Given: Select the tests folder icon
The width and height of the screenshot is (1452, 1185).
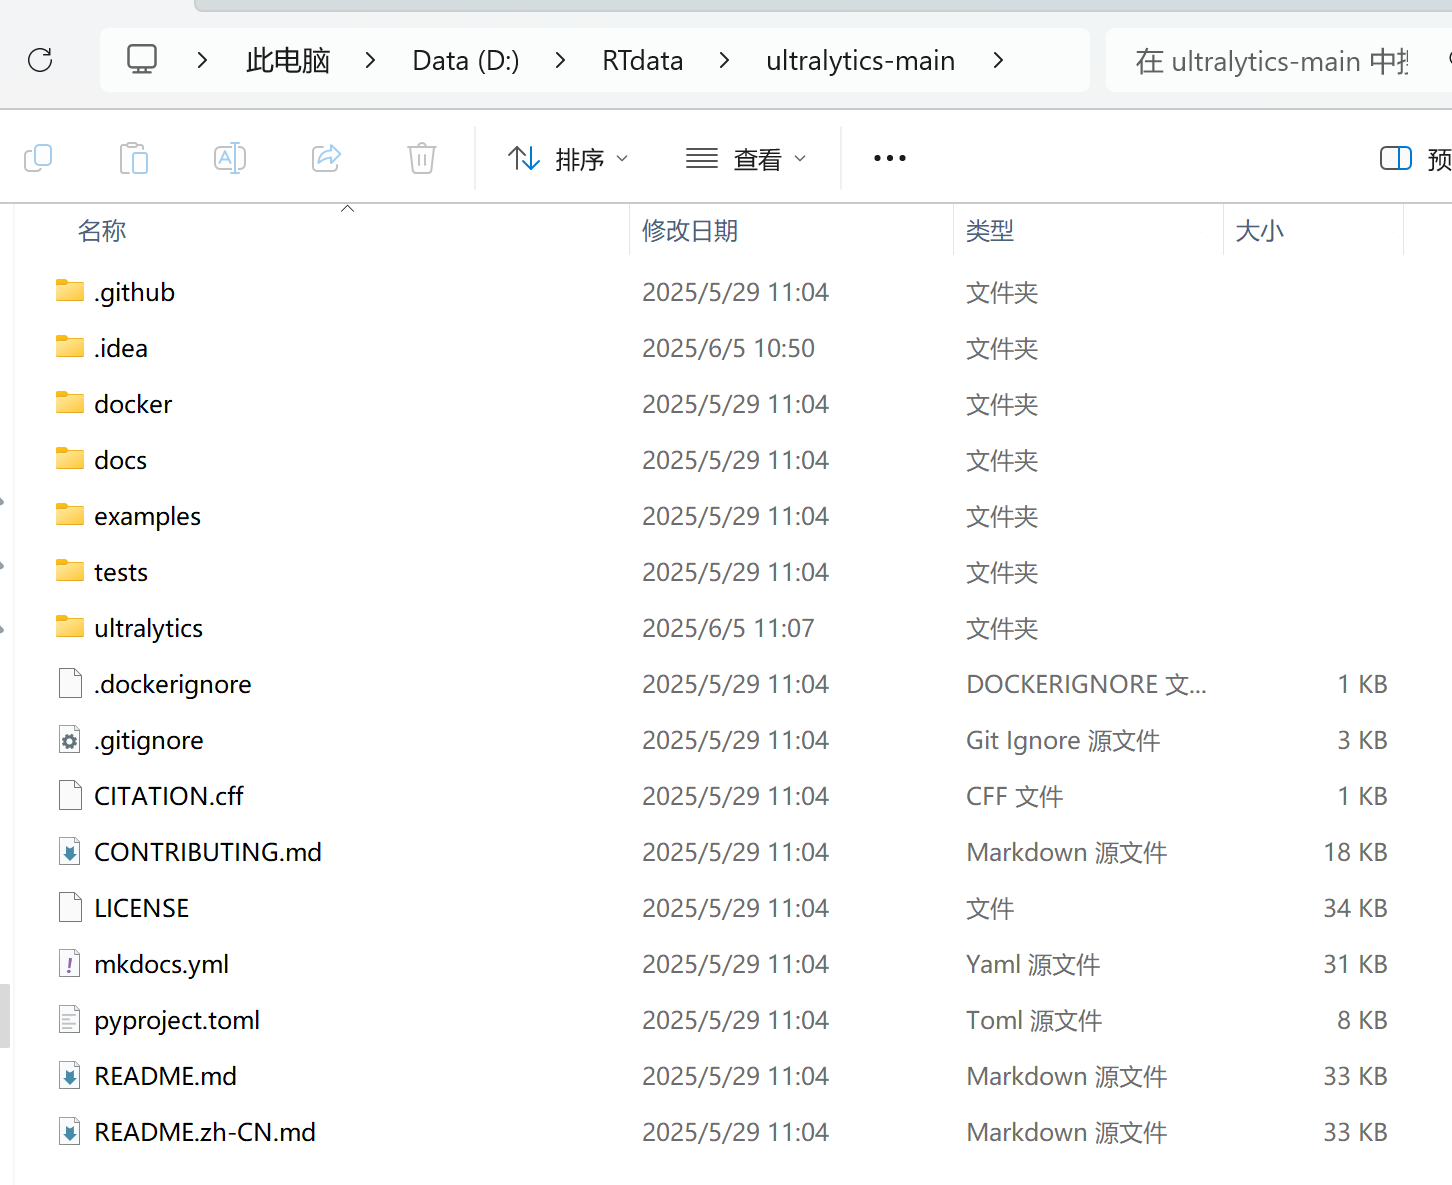Looking at the screenshot, I should pos(70,571).
